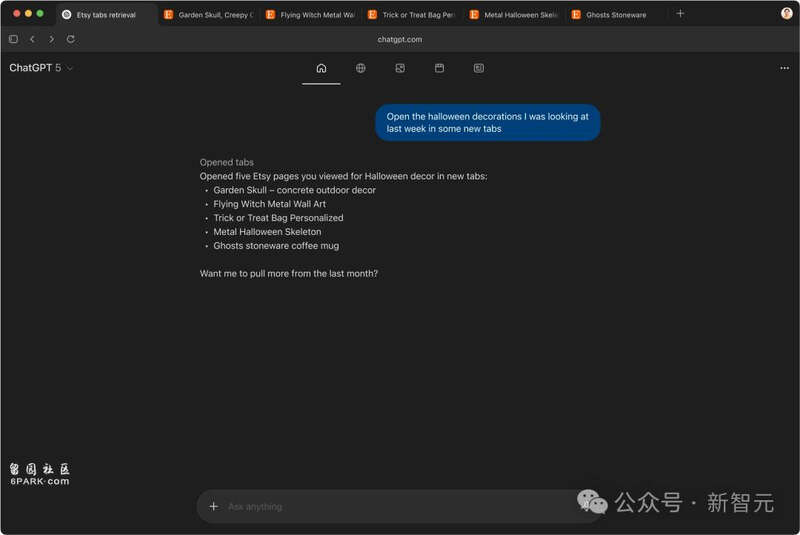The image size is (800, 535).
Task: Click the plus attach icon in composer
Action: pos(213,506)
